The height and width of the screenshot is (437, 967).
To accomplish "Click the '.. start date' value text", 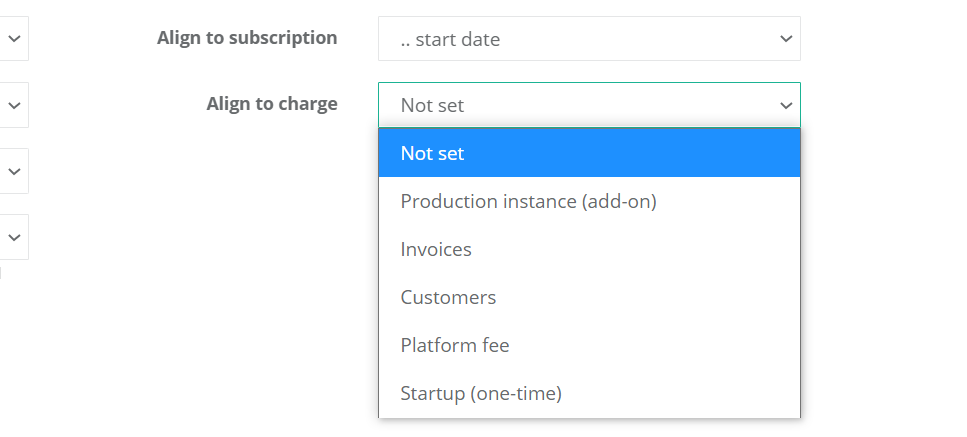I will pyautogui.click(x=450, y=40).
